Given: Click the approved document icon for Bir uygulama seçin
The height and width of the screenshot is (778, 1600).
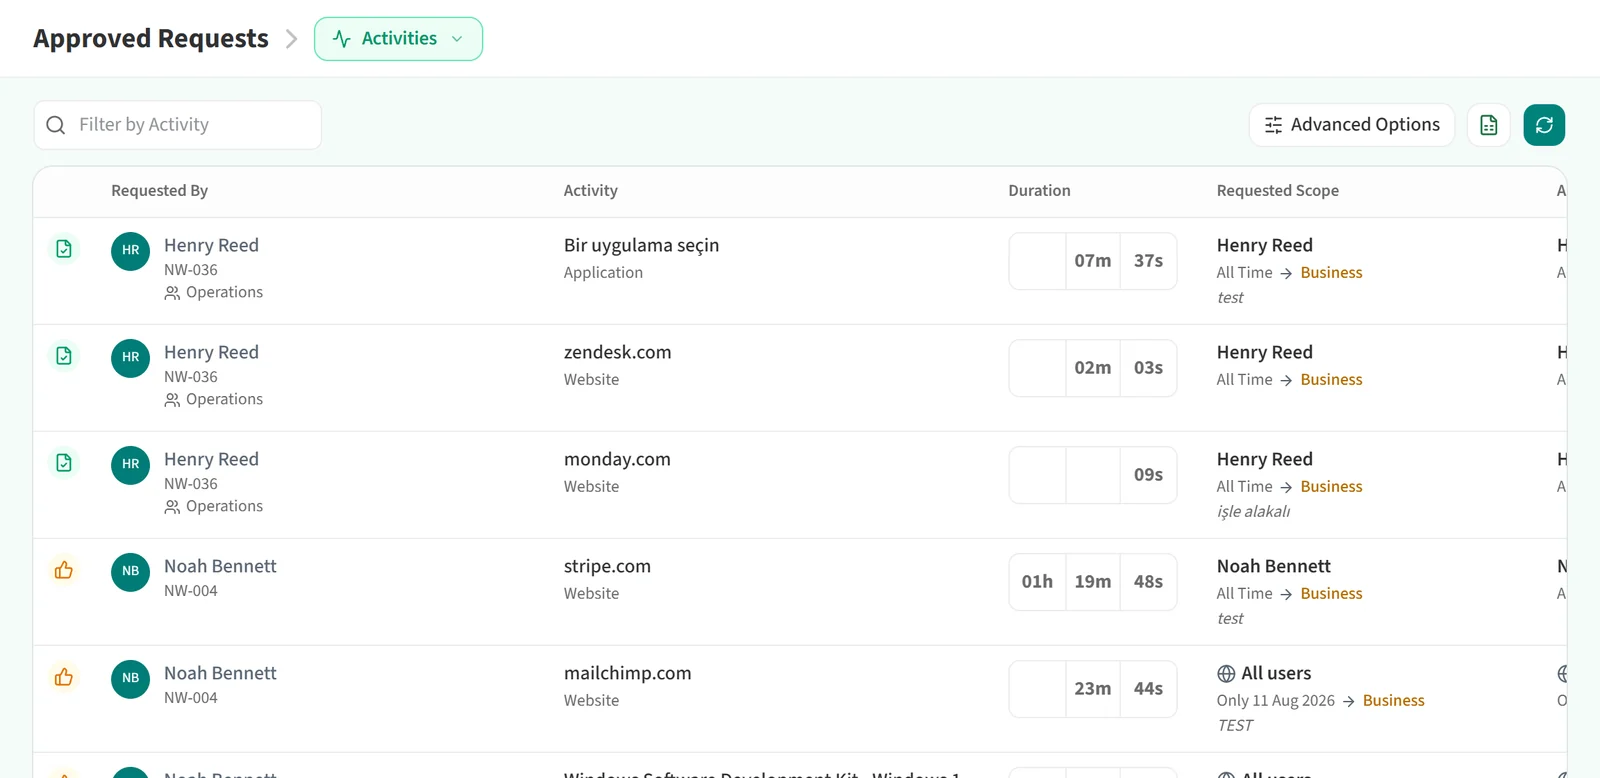Looking at the screenshot, I should click(64, 249).
